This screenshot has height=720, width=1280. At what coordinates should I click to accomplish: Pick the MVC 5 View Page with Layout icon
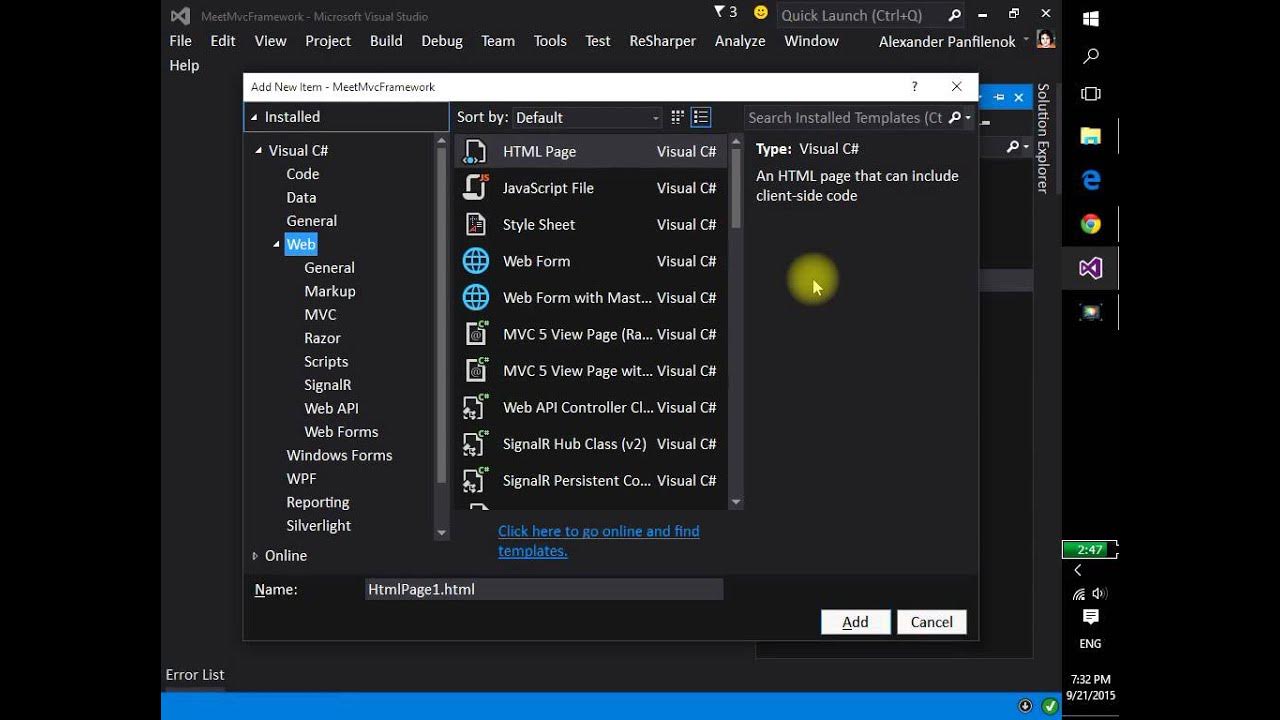point(476,371)
